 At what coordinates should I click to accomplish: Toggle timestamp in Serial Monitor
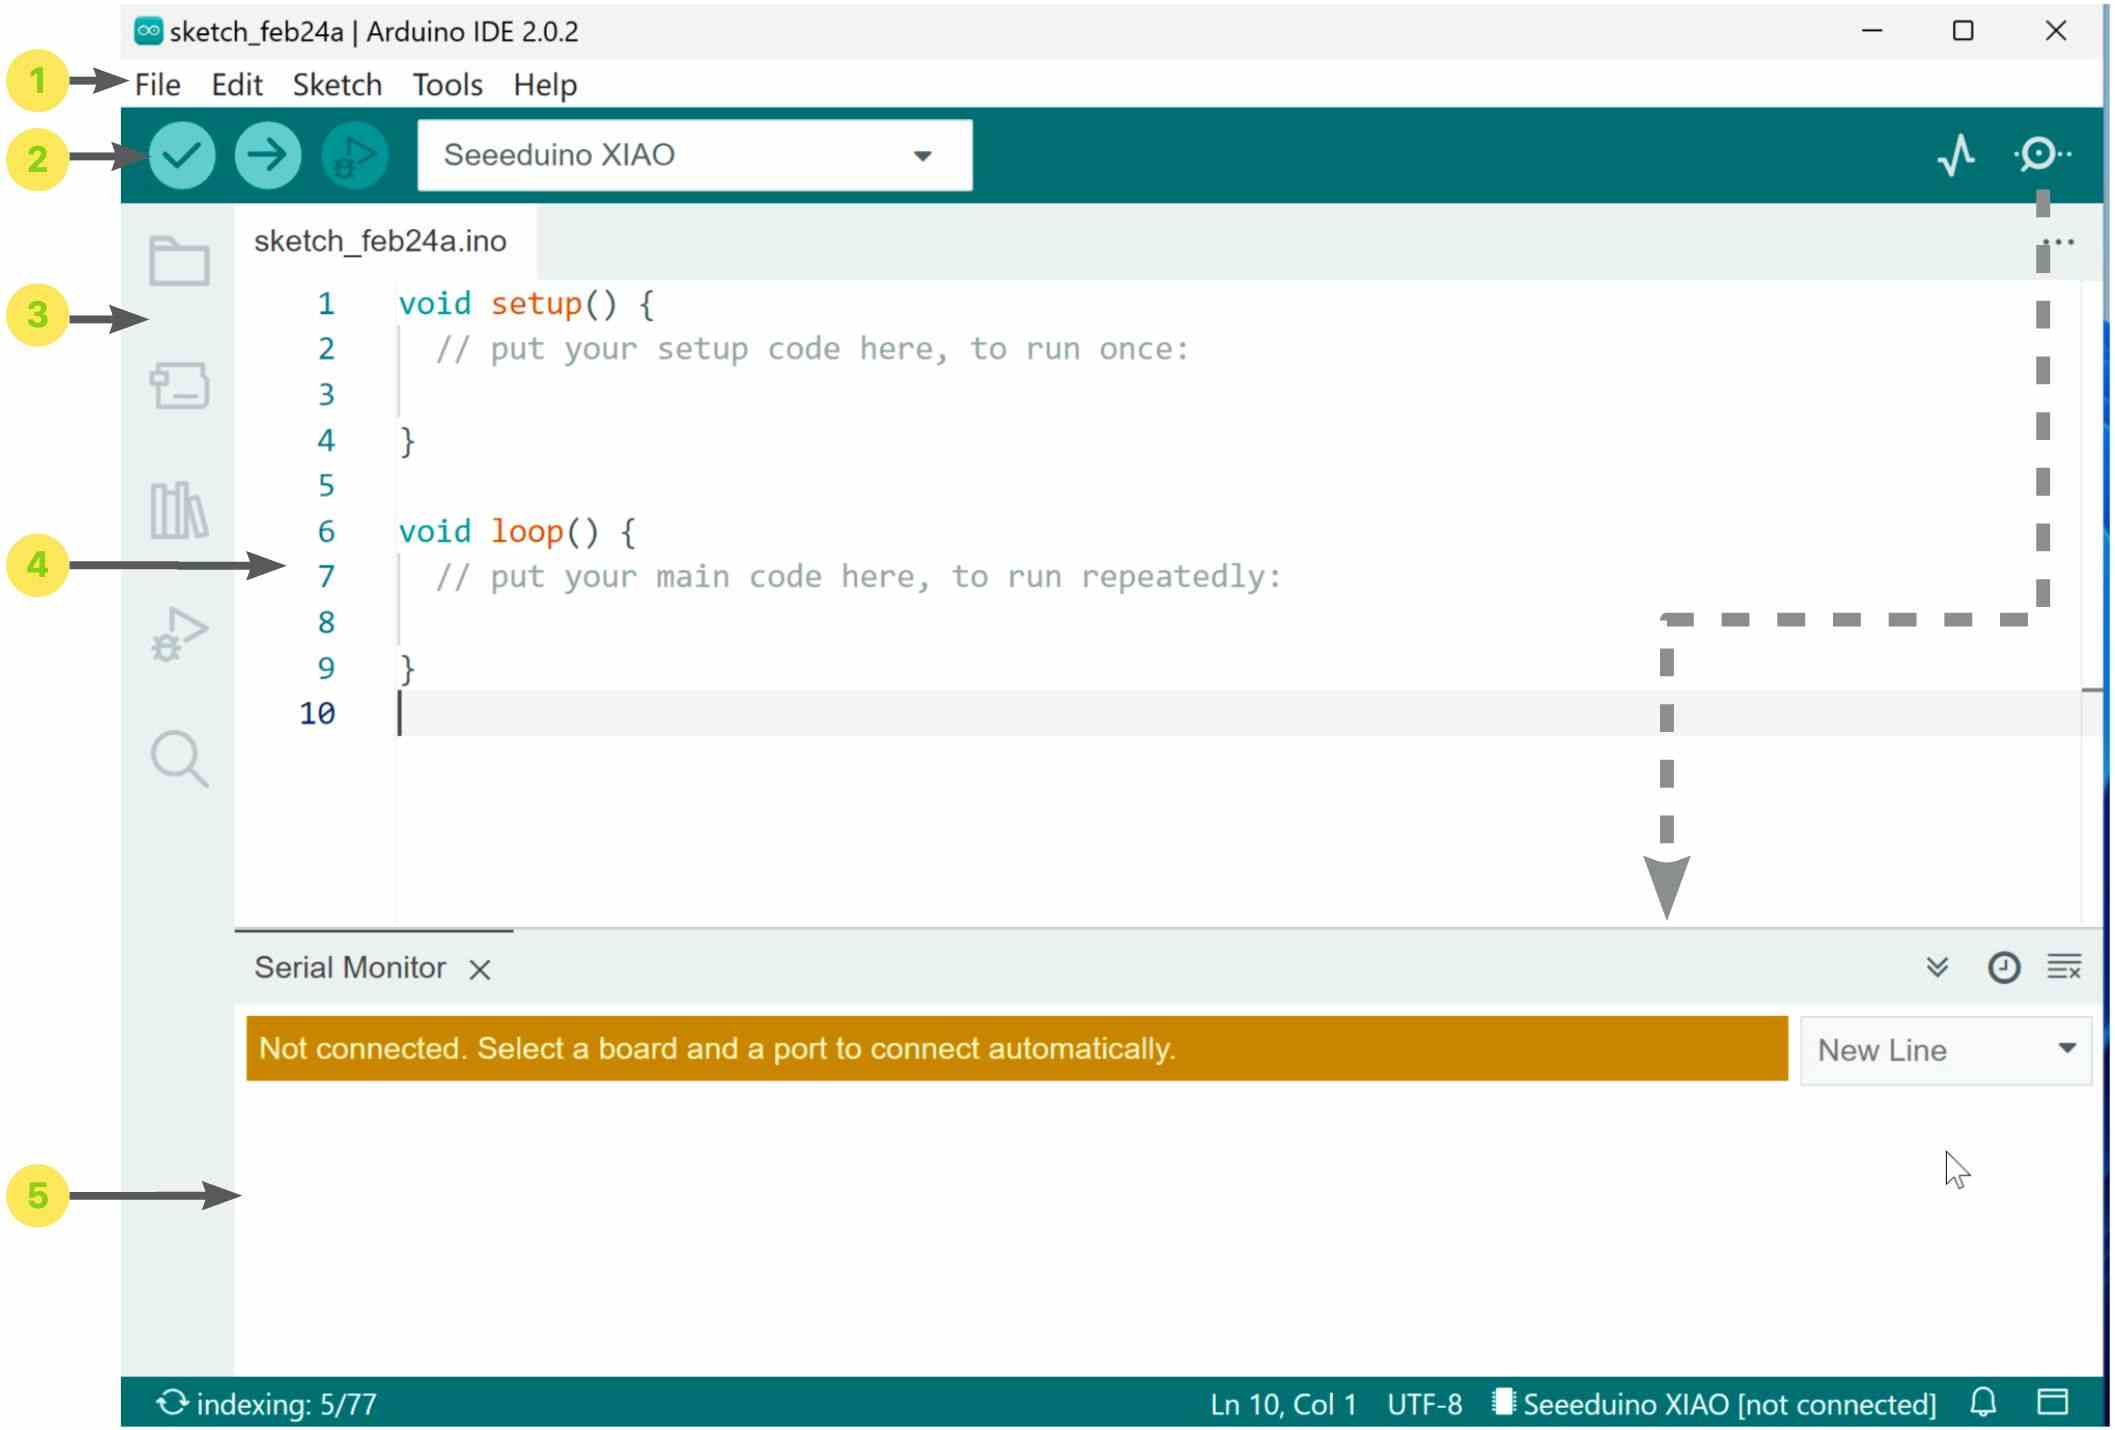pyautogui.click(x=2003, y=967)
